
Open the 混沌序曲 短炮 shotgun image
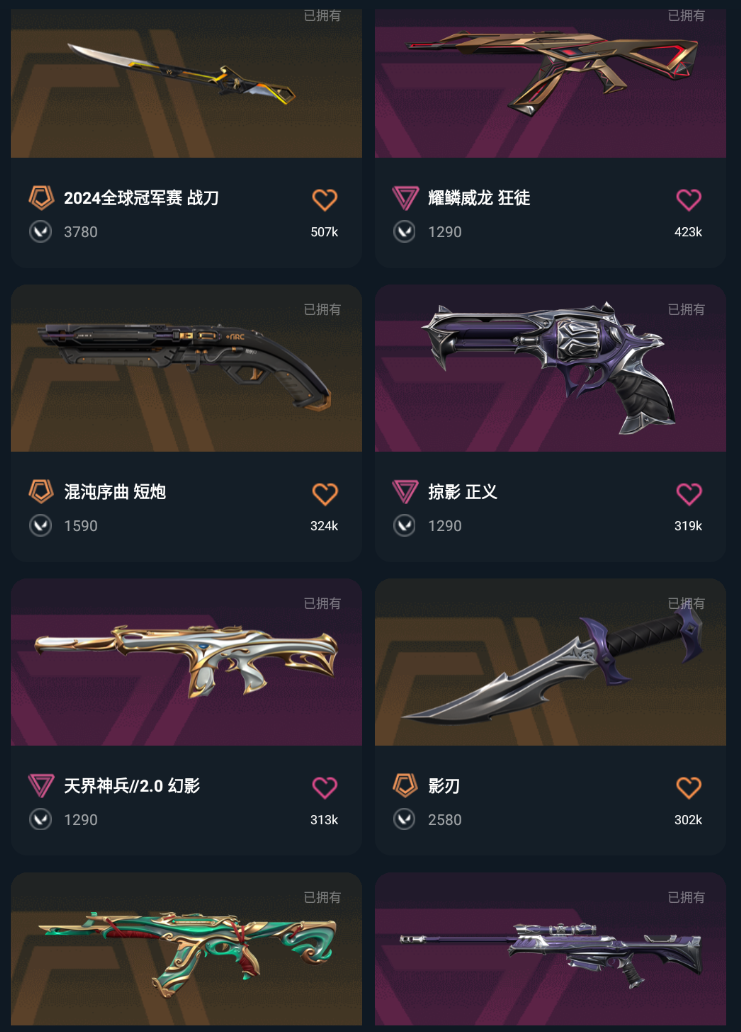(x=186, y=369)
